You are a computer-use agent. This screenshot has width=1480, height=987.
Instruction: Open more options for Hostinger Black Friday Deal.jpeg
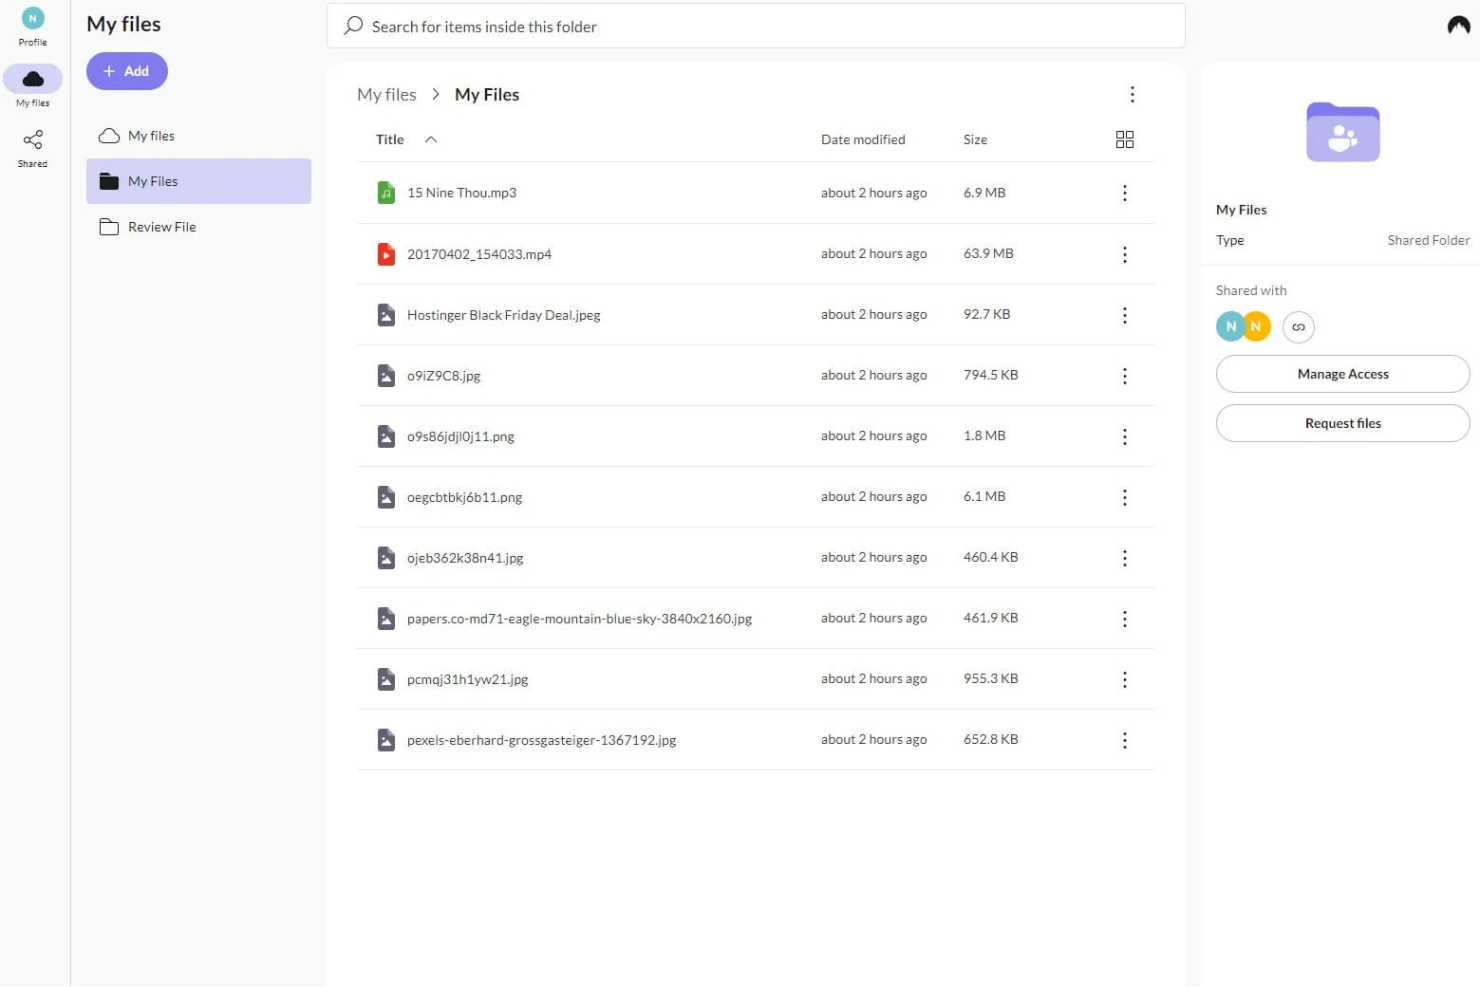(x=1124, y=315)
